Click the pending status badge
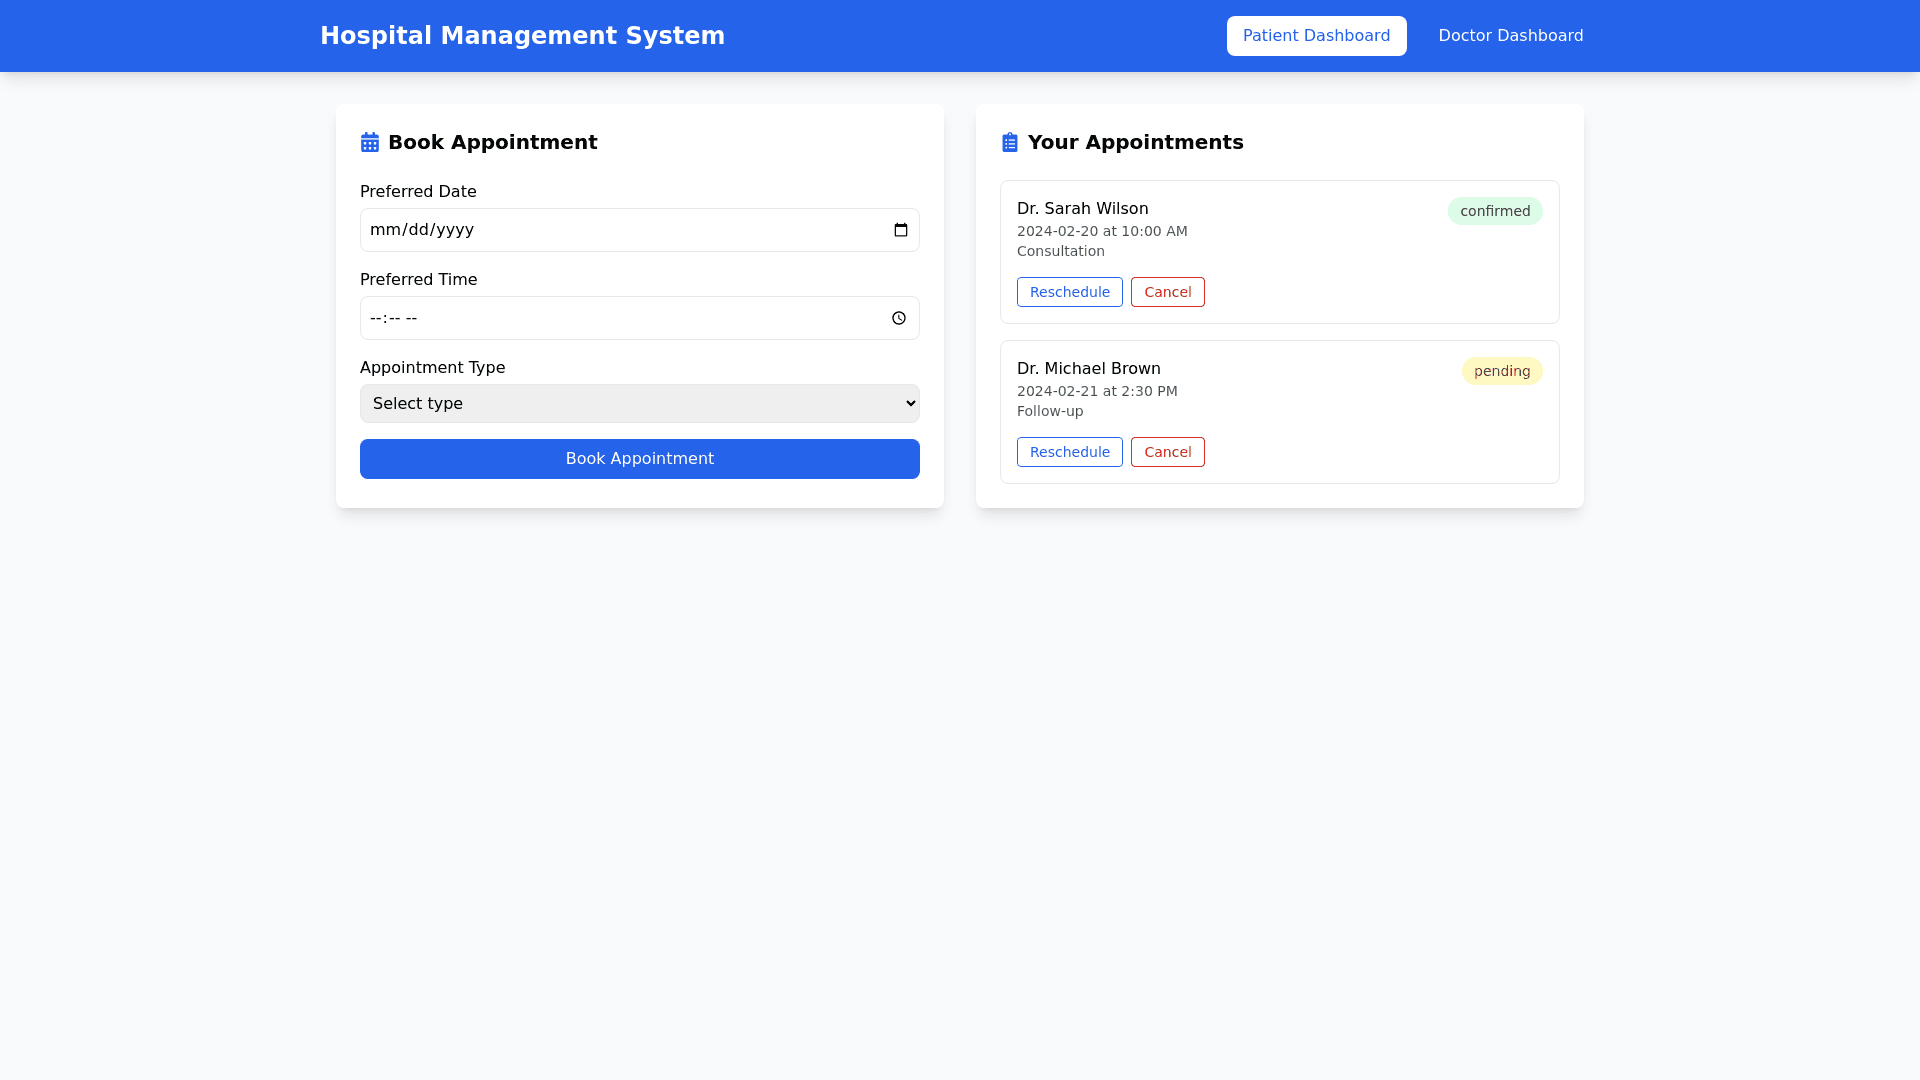Screen dimensions: 1920x1080 [x=1501, y=371]
